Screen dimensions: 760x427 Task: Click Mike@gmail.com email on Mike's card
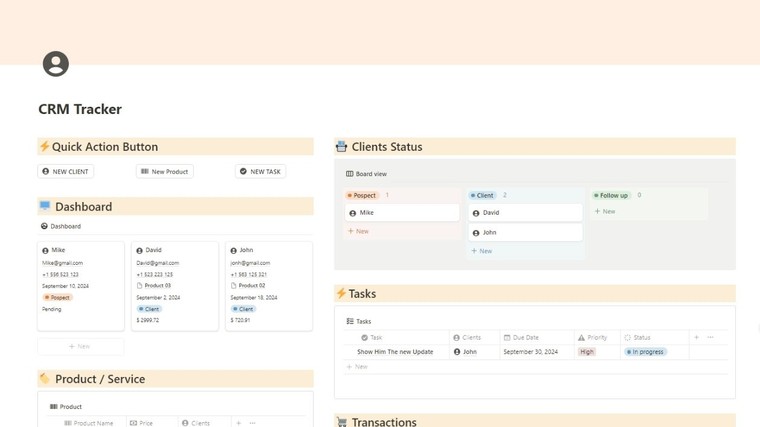pos(62,263)
